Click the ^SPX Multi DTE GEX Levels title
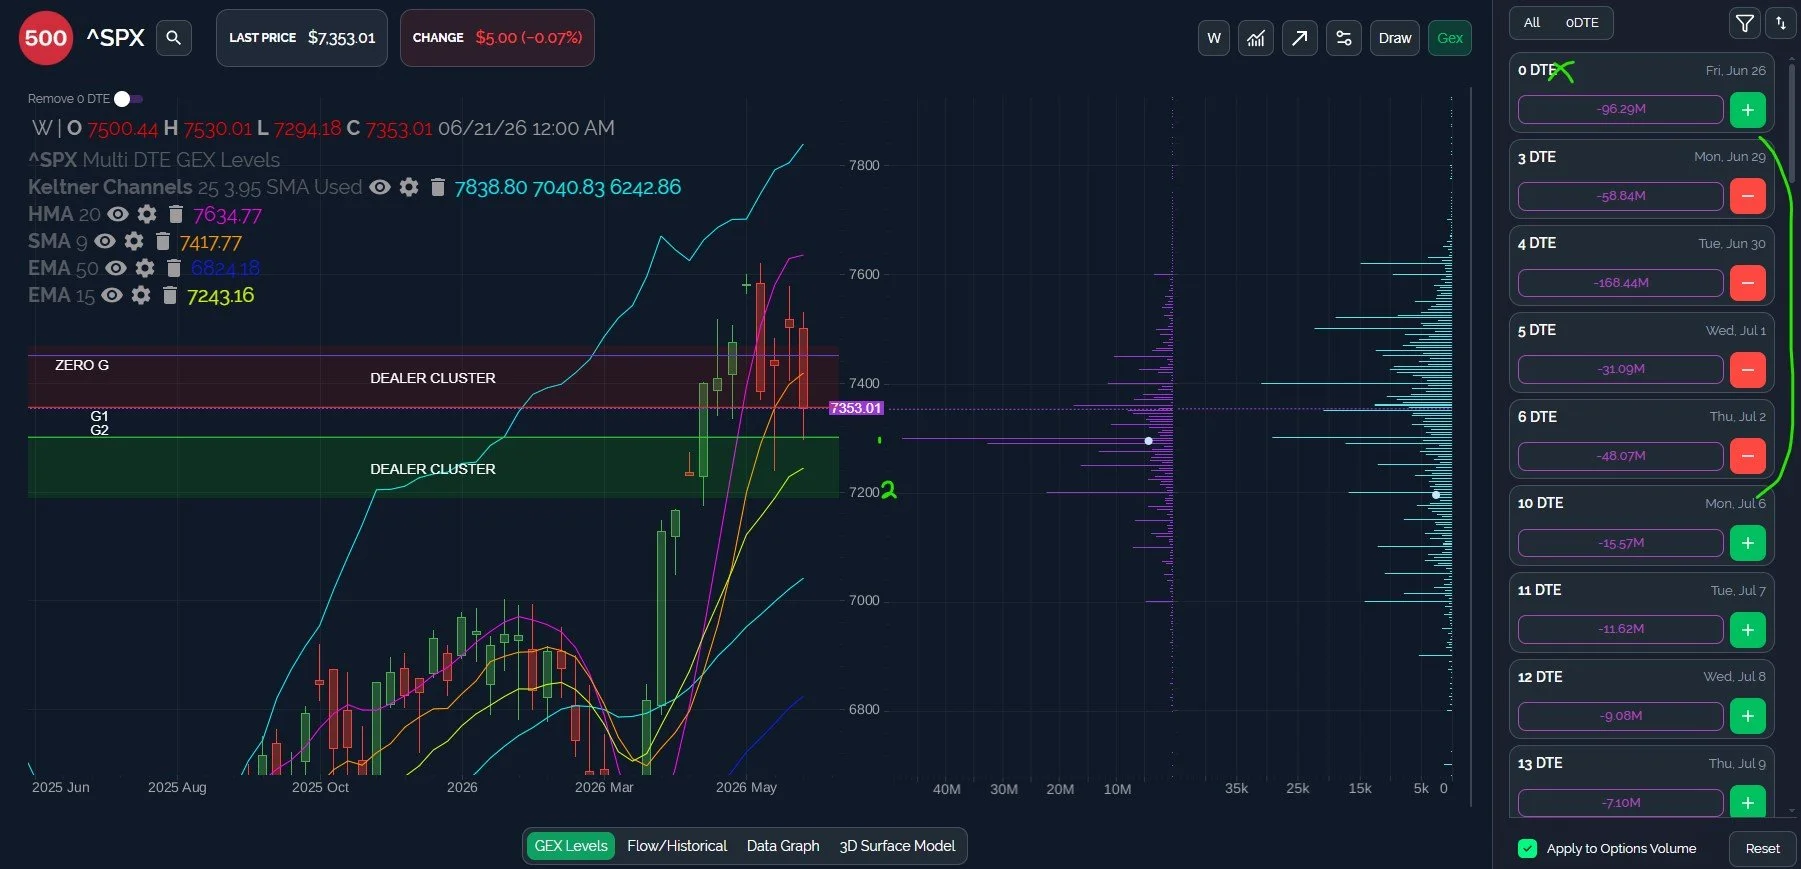 154,160
